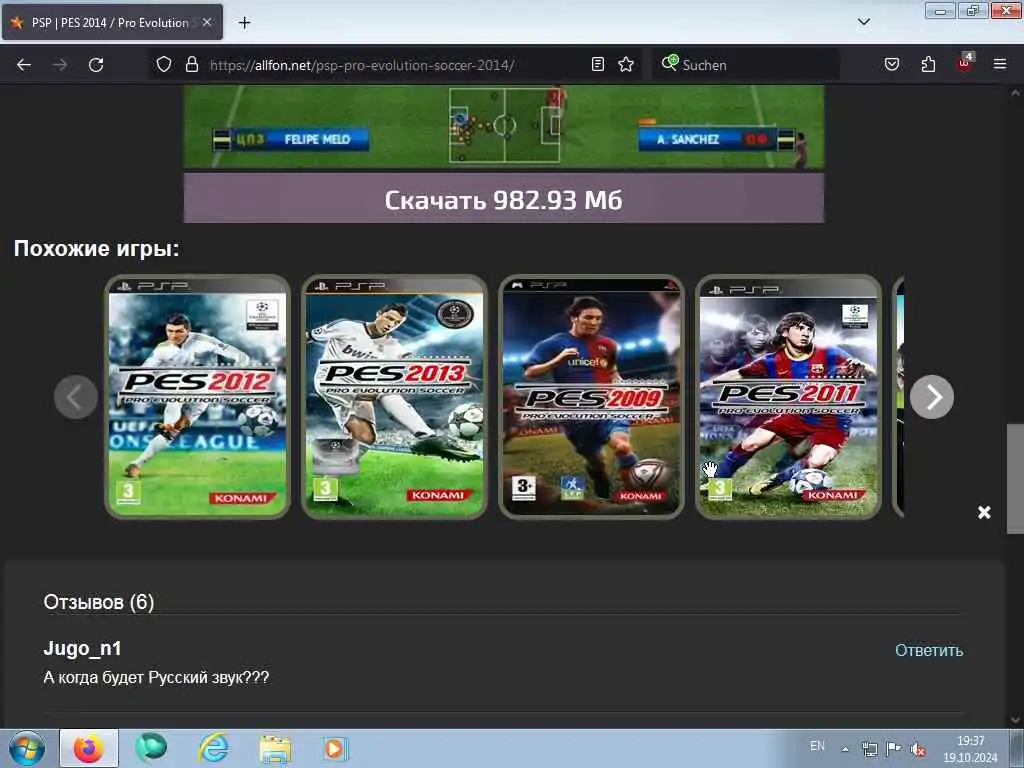Open the Windows Start menu

click(27, 748)
